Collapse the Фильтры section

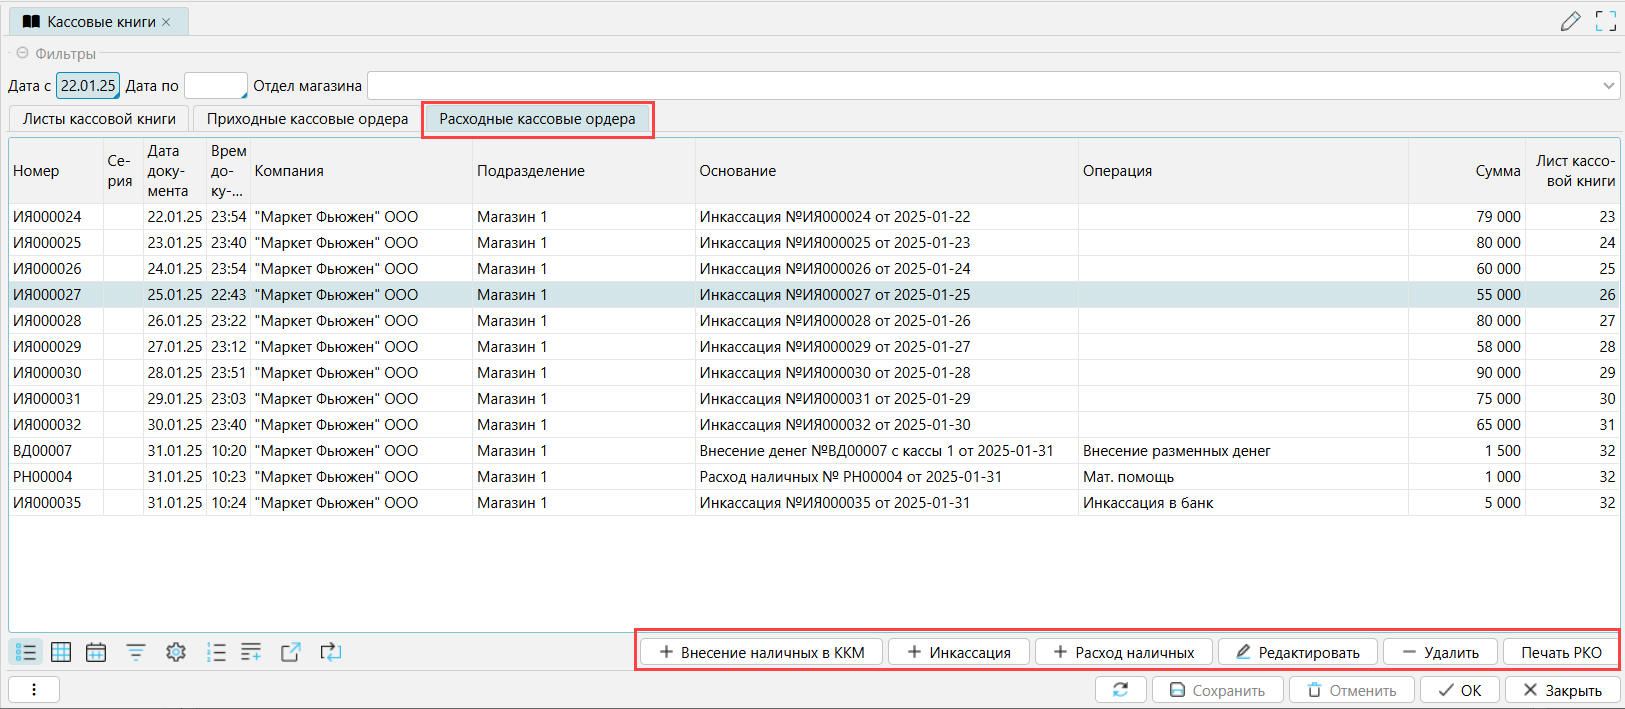pos(22,53)
